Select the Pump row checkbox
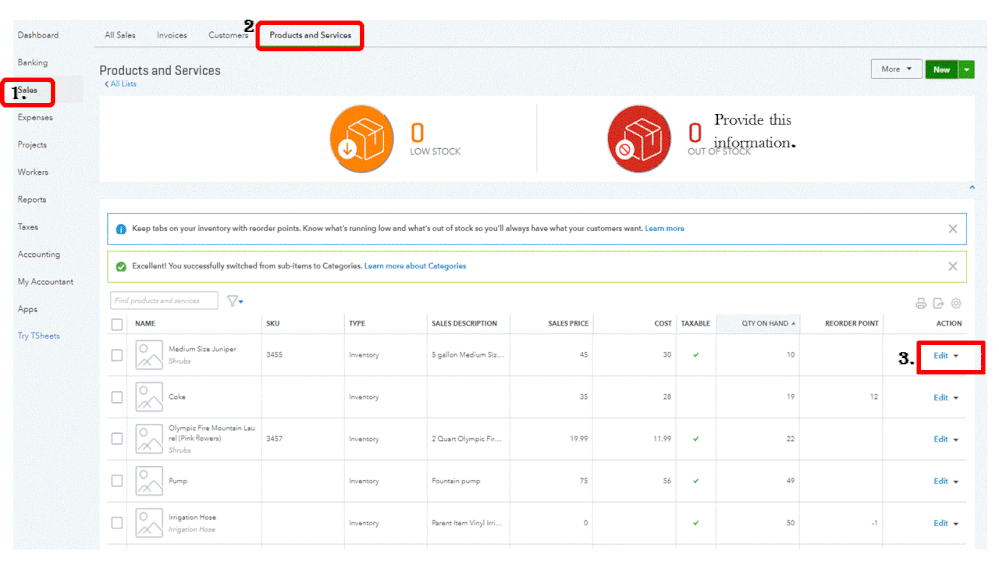 pos(117,481)
